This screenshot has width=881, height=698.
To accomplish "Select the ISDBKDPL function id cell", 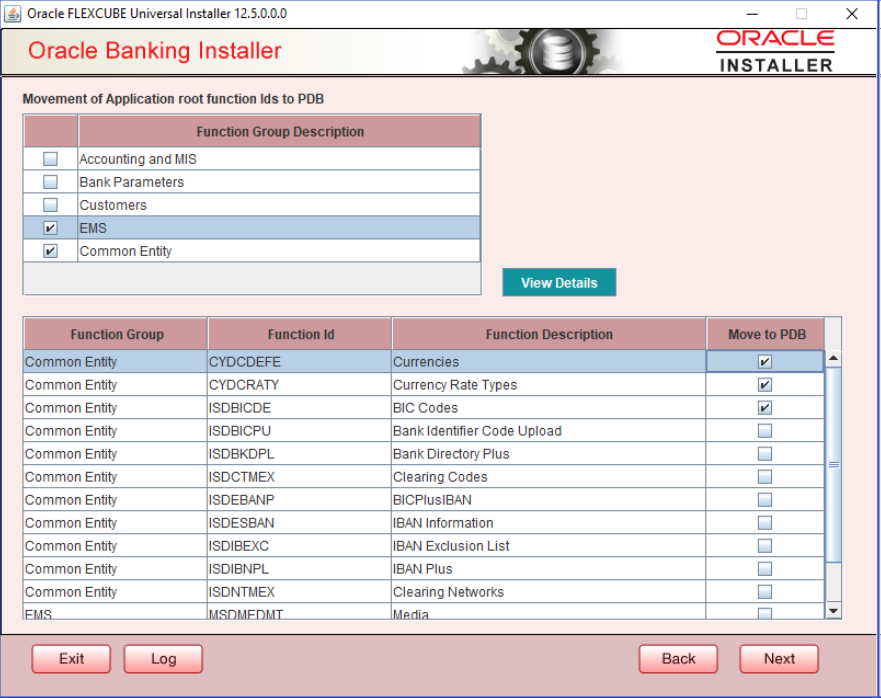I will click(x=299, y=454).
